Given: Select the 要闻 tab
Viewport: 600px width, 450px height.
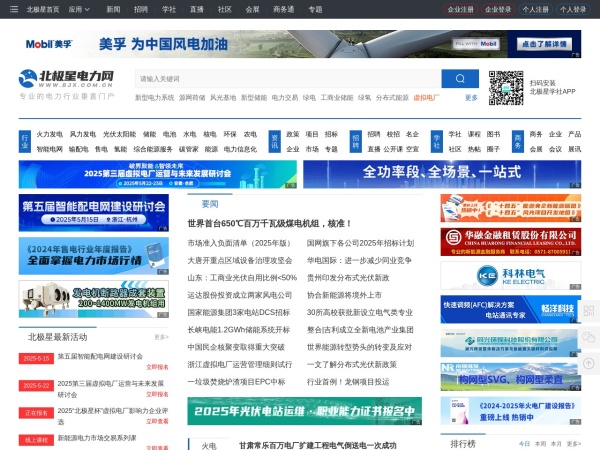Looking at the screenshot, I should click(210, 204).
